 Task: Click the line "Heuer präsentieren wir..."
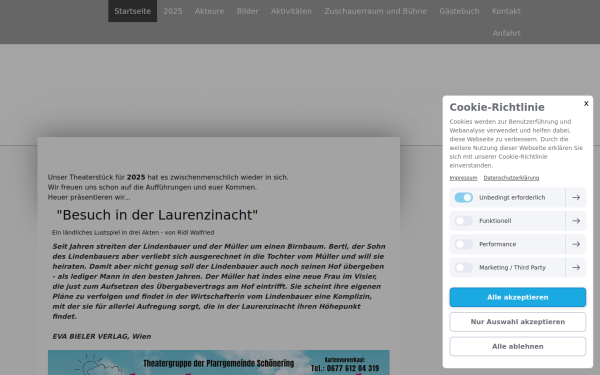(89, 197)
